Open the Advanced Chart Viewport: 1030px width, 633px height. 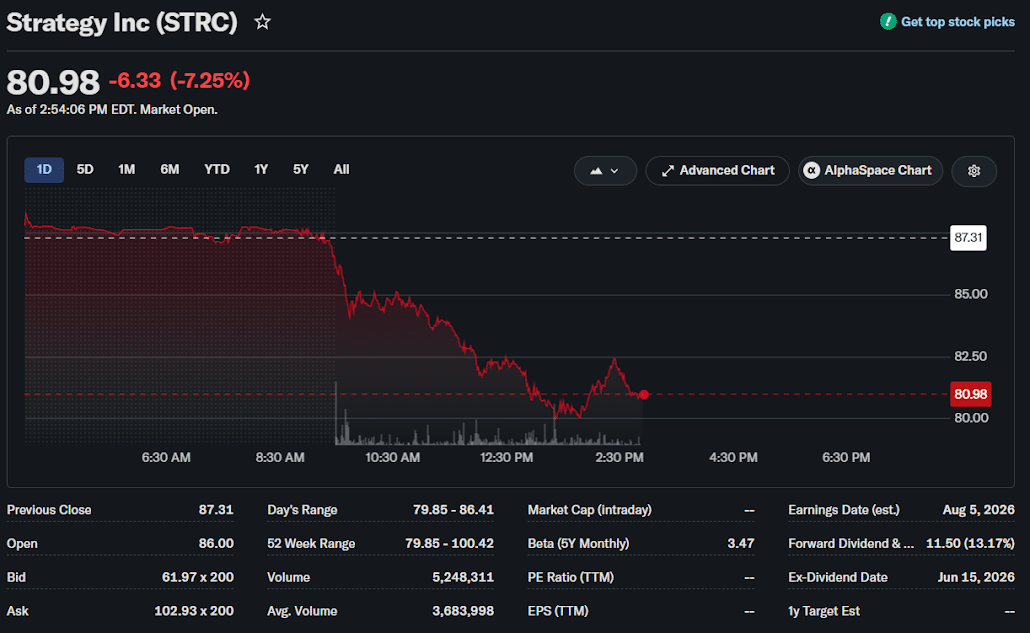coord(717,171)
